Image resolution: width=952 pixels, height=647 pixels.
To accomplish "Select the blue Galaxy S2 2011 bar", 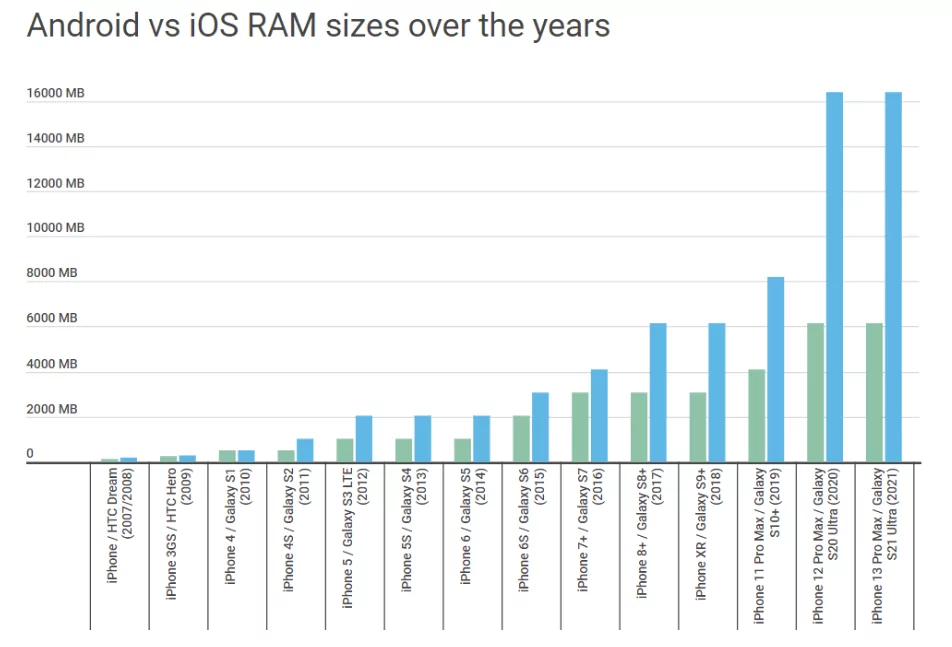I will pos(304,450).
